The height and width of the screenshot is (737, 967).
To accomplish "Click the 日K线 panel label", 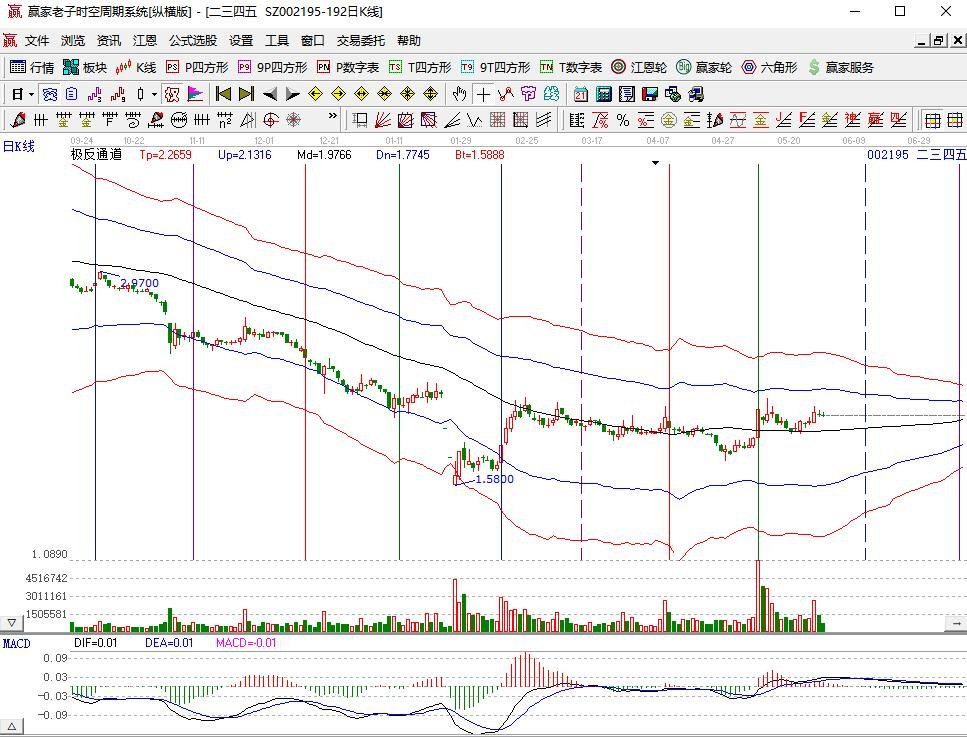I will pos(19,147).
